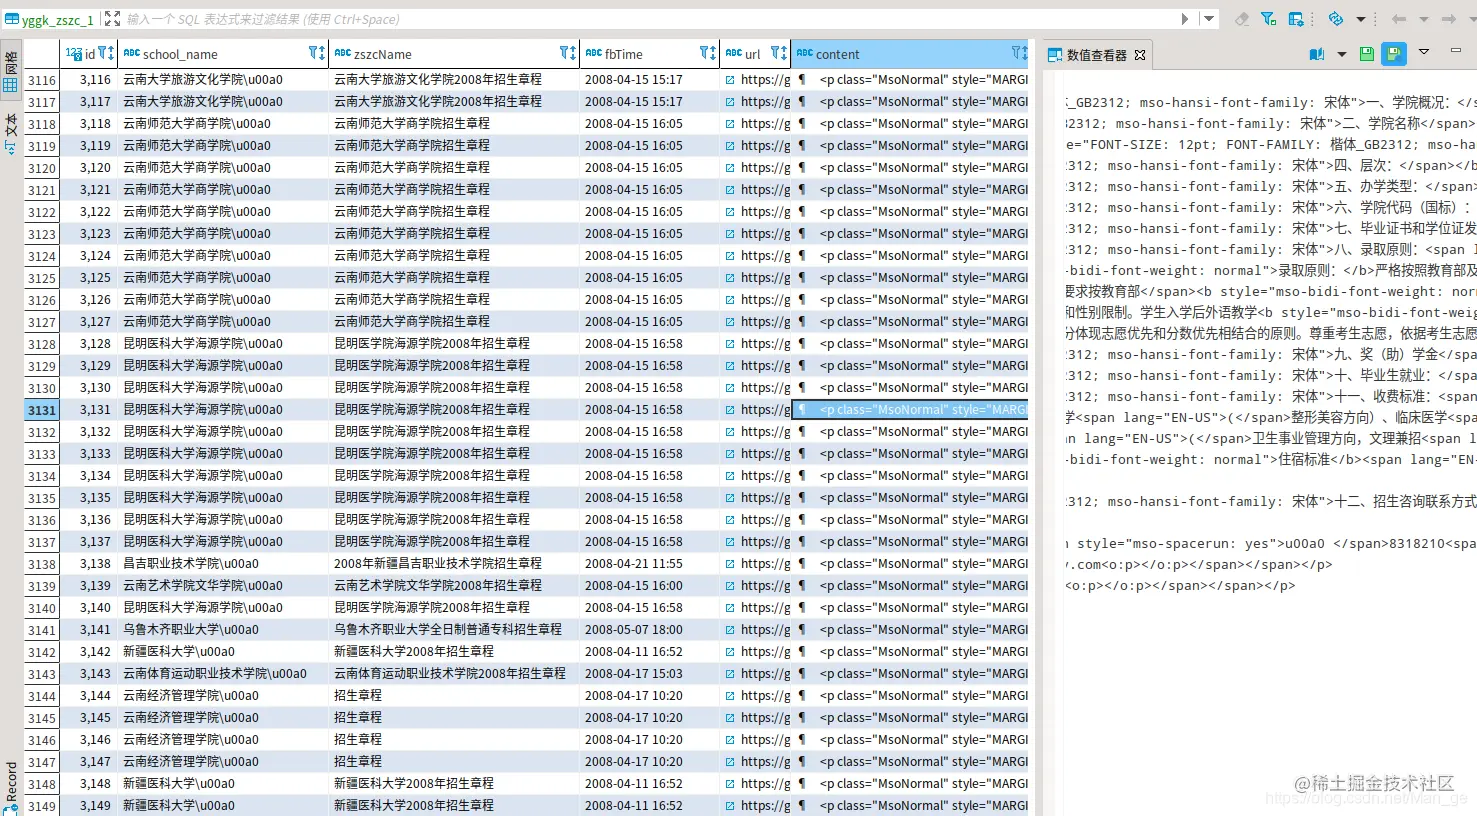Image resolution: width=1477 pixels, height=816 pixels.
Task: Expand the refresh options dropdown arrow
Action: [x=1360, y=19]
